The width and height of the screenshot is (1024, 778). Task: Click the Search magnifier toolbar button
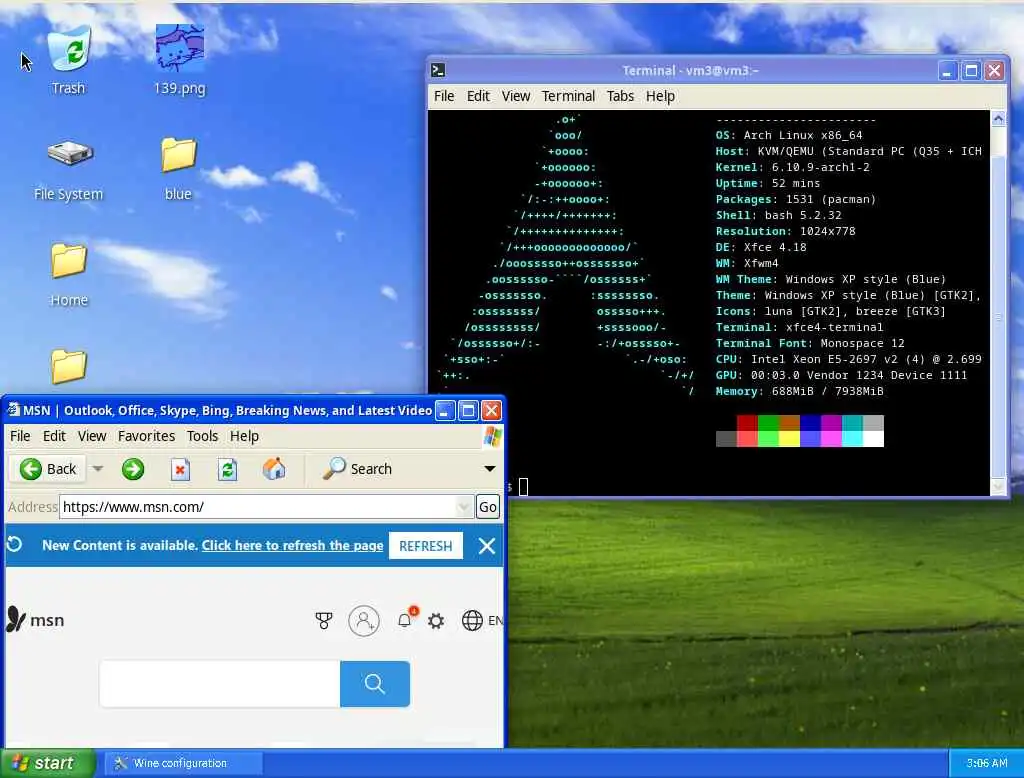[x=357, y=468]
